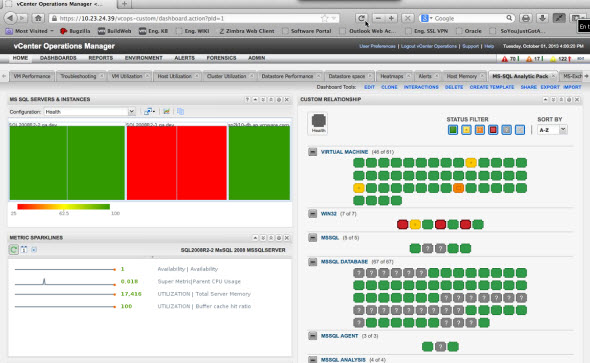This screenshot has width=590, height=363.
Task: Switch to the VM Performance tab
Action: tap(32, 76)
